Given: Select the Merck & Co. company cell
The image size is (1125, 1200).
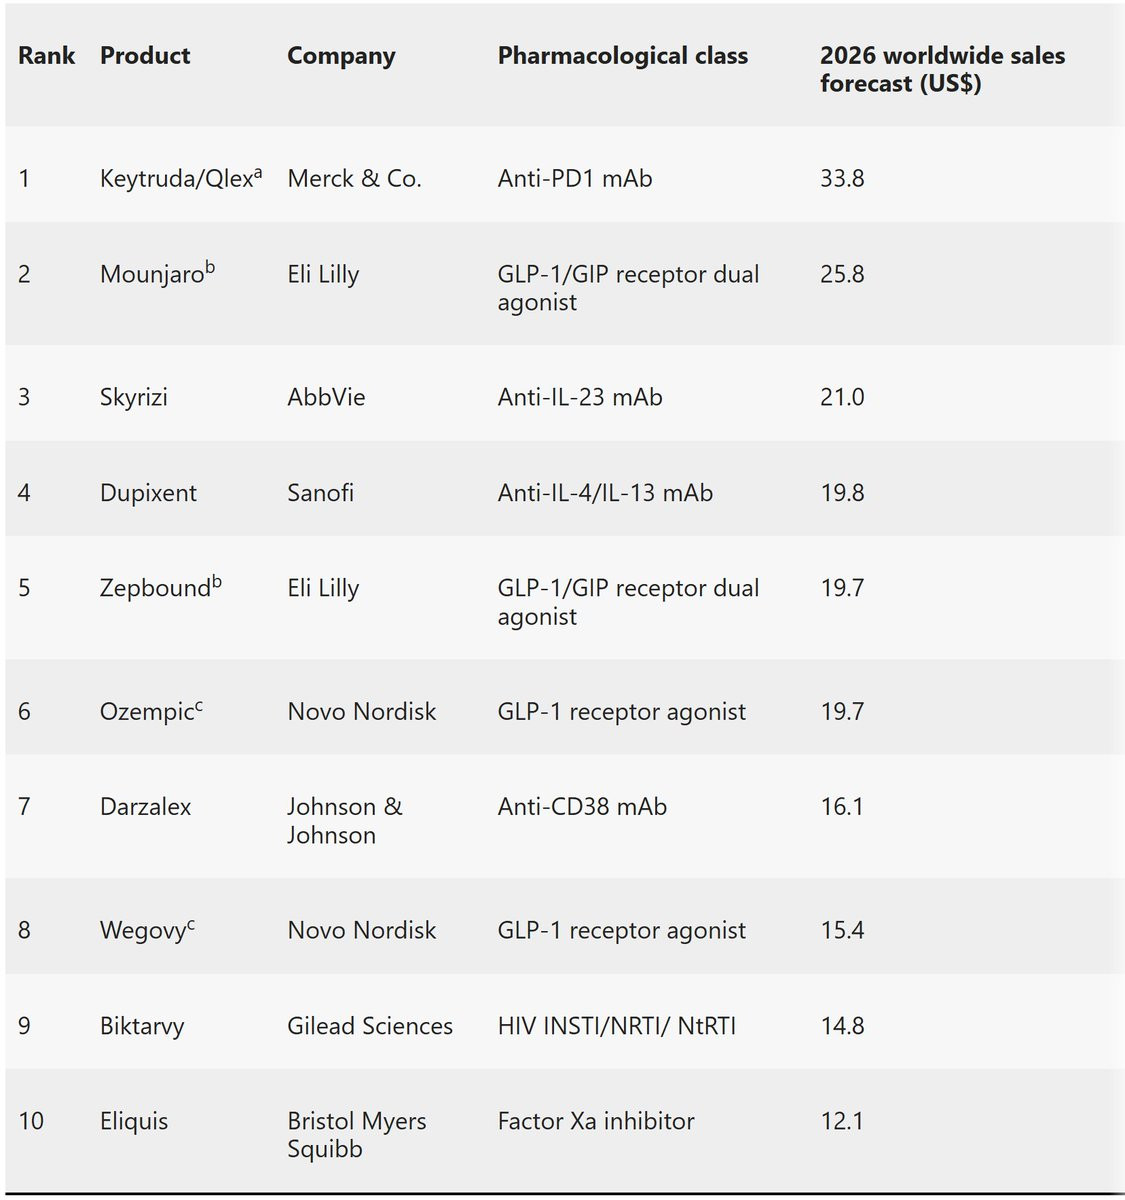Looking at the screenshot, I should point(354,179).
